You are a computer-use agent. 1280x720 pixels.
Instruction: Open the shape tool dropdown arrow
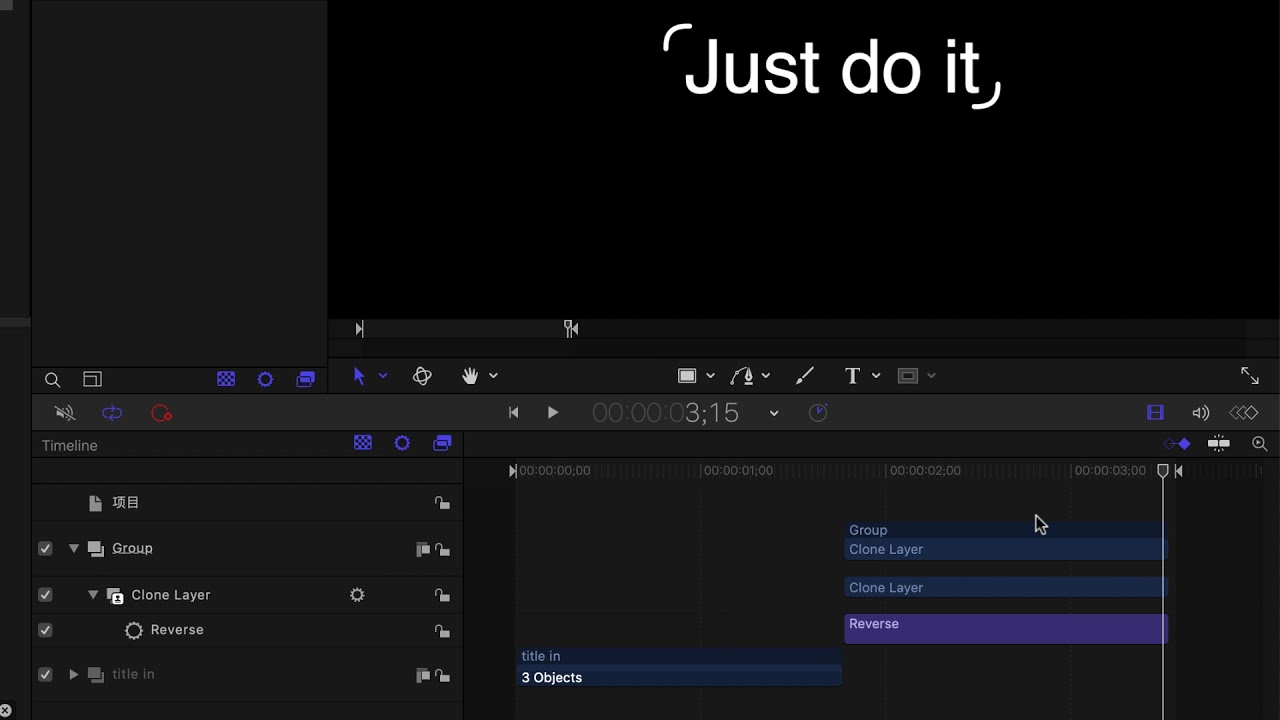tap(710, 376)
